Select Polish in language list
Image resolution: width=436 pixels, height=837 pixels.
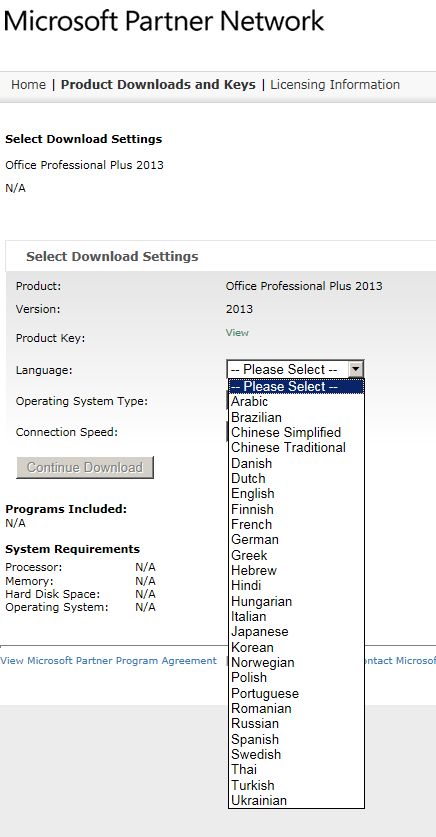(x=296, y=678)
